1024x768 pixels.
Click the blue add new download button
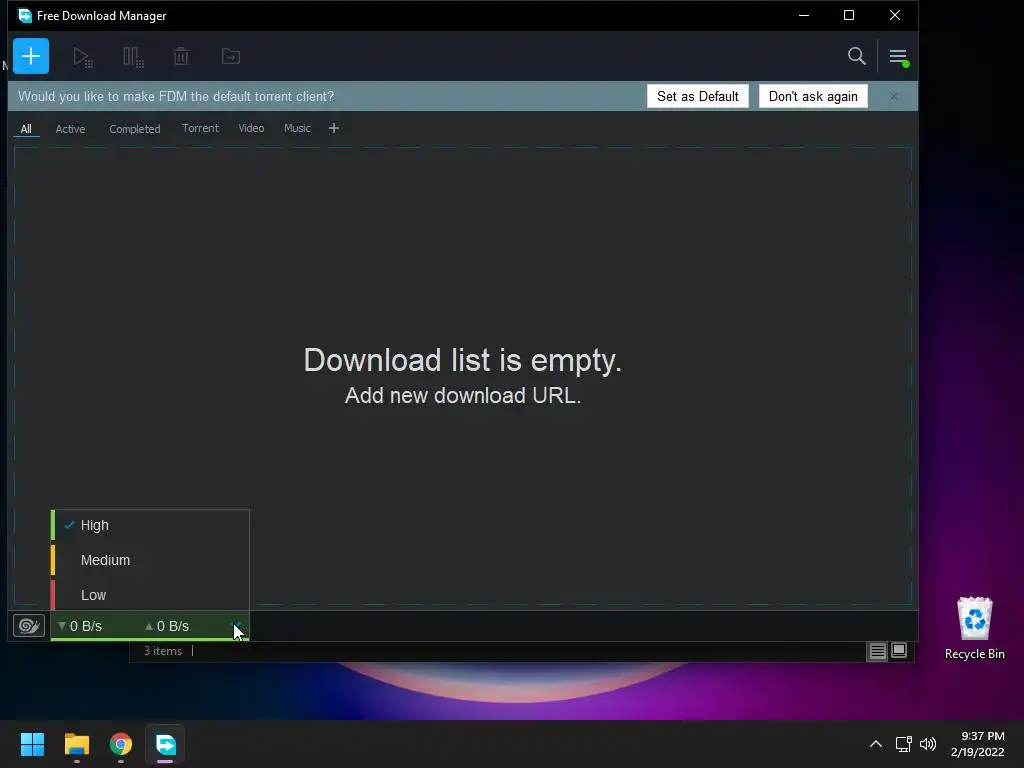(31, 56)
